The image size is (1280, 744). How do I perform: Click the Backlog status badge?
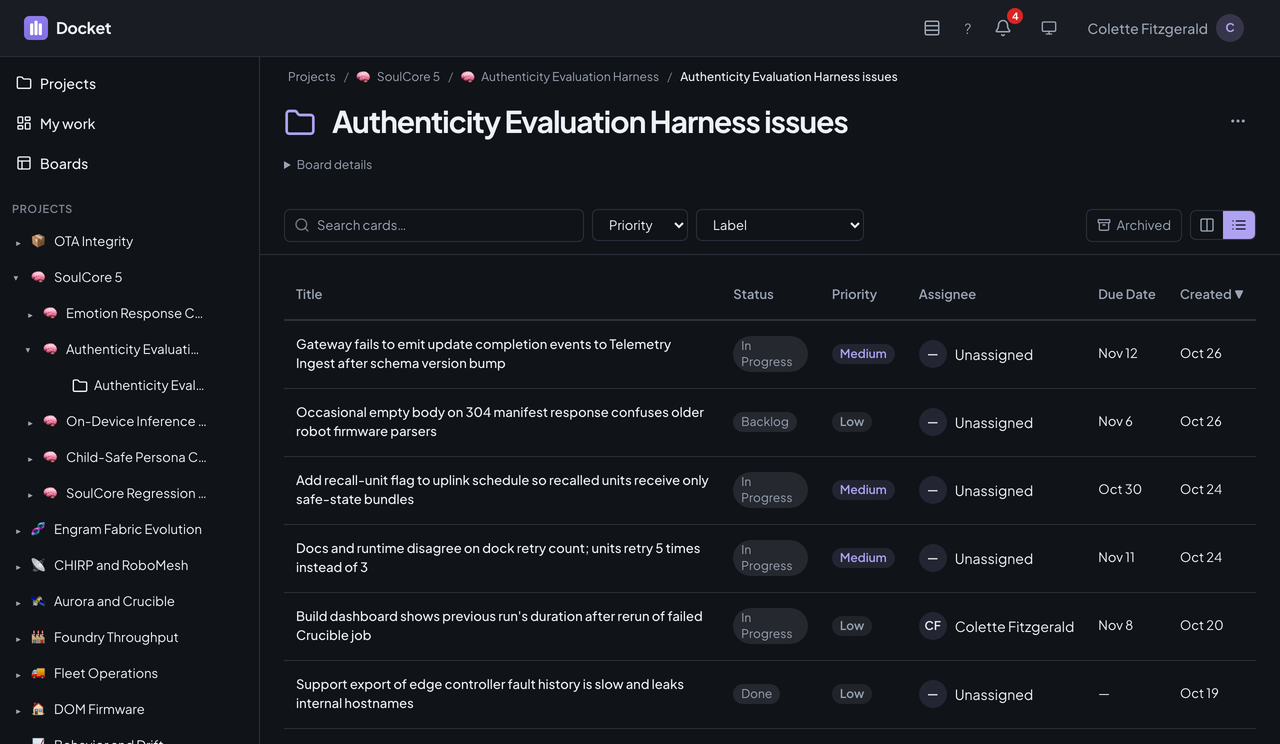click(765, 422)
